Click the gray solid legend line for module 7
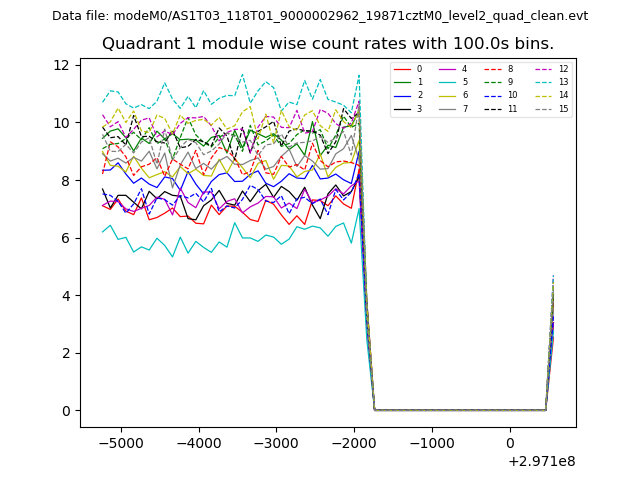Image resolution: width=640 pixels, height=480 pixels. 447,108
